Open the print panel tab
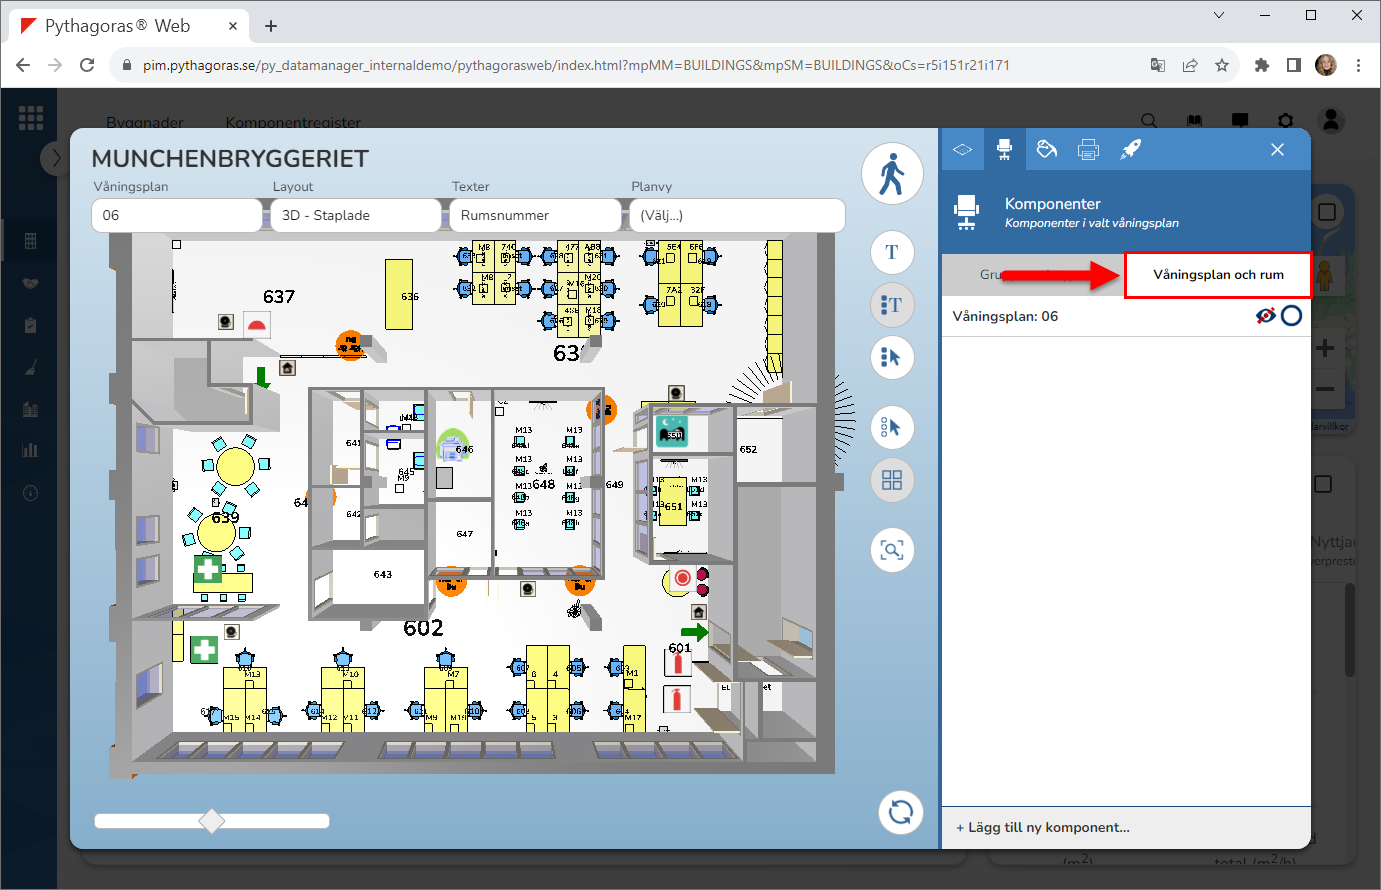1381x890 pixels. click(x=1088, y=150)
